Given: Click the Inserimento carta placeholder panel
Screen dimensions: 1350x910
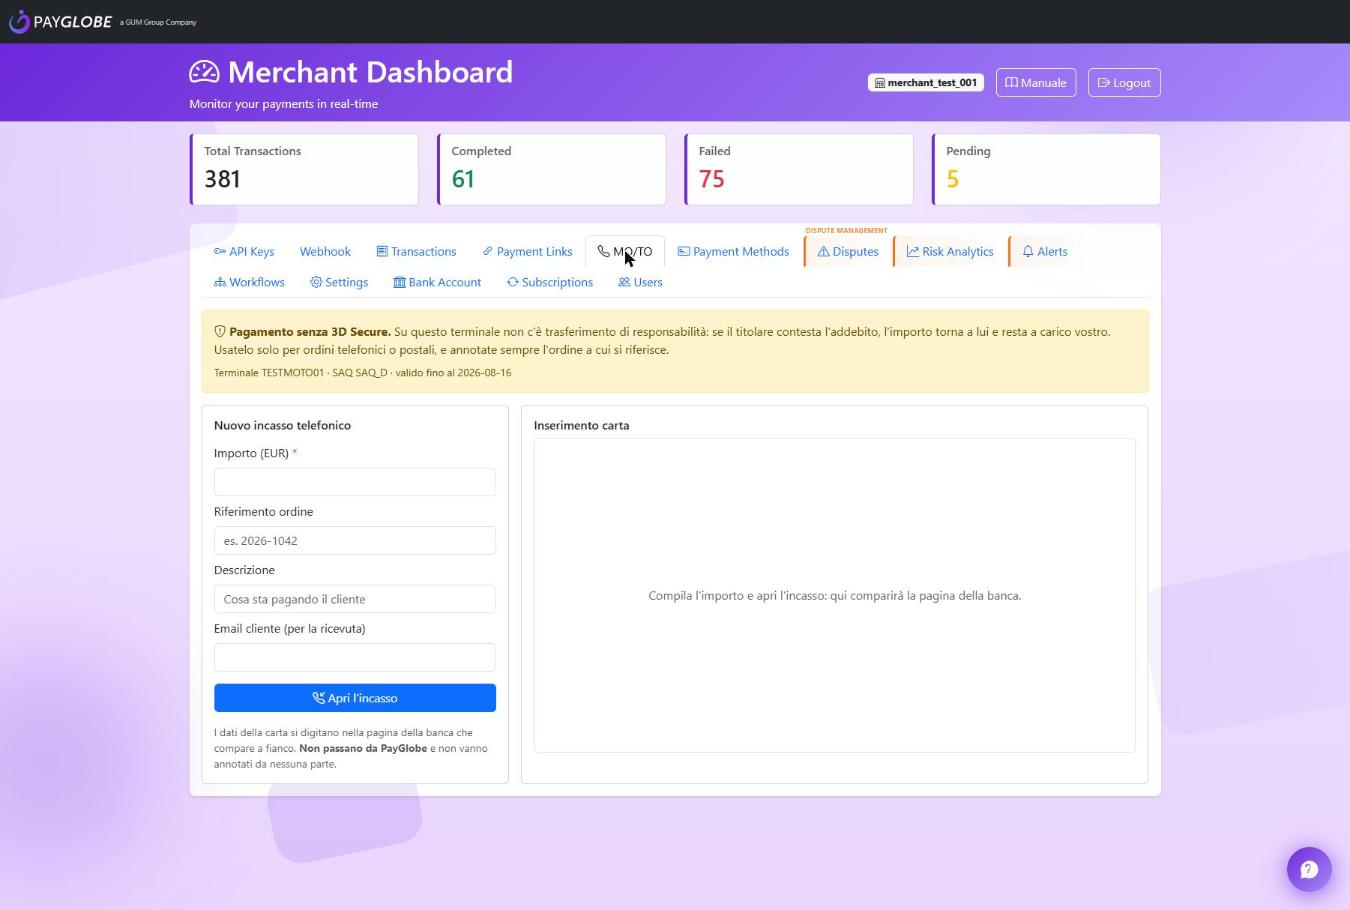Looking at the screenshot, I should point(835,595).
